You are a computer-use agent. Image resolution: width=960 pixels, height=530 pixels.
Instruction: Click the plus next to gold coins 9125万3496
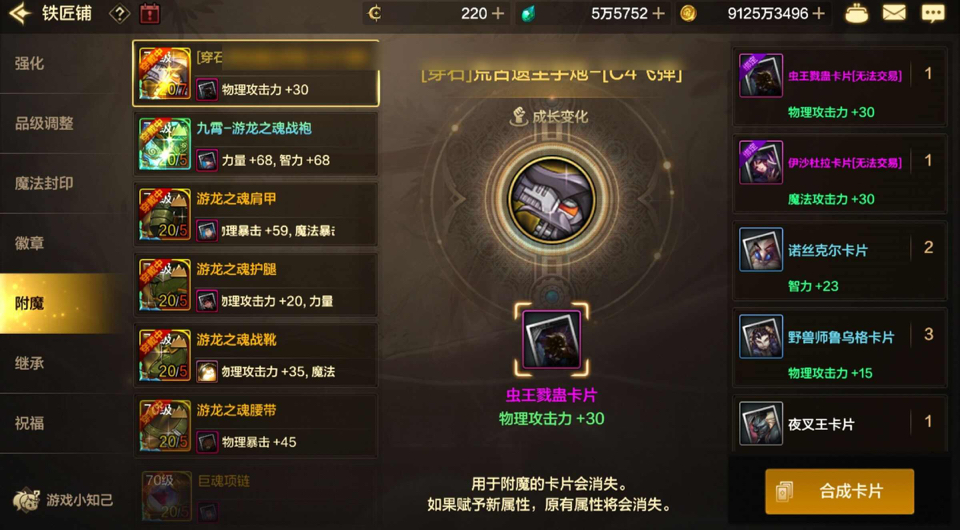click(x=819, y=13)
